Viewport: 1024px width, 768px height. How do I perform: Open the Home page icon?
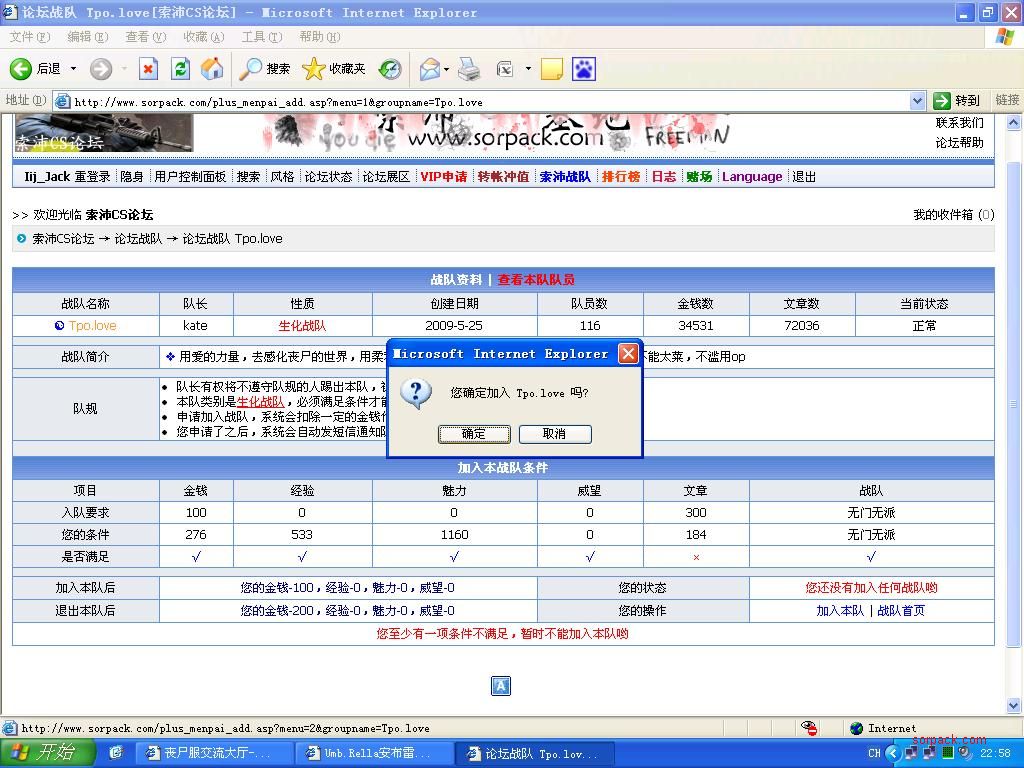[212, 69]
